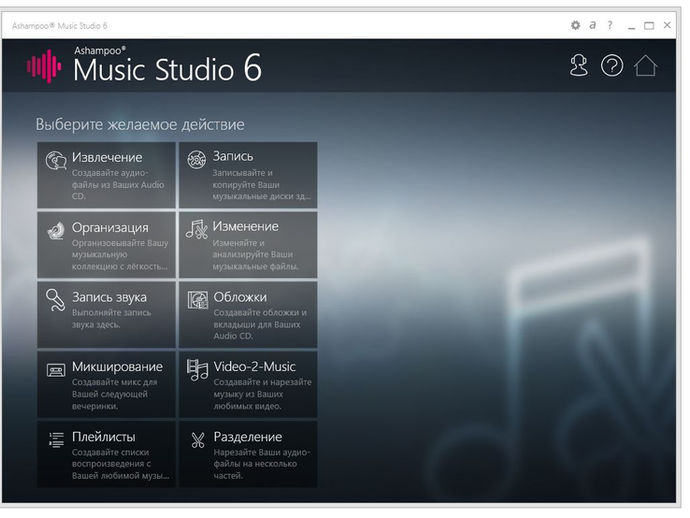Click text 'Нарезайте Ваши аудио-файлы'
Screen dimensions: 690x518
(262, 458)
